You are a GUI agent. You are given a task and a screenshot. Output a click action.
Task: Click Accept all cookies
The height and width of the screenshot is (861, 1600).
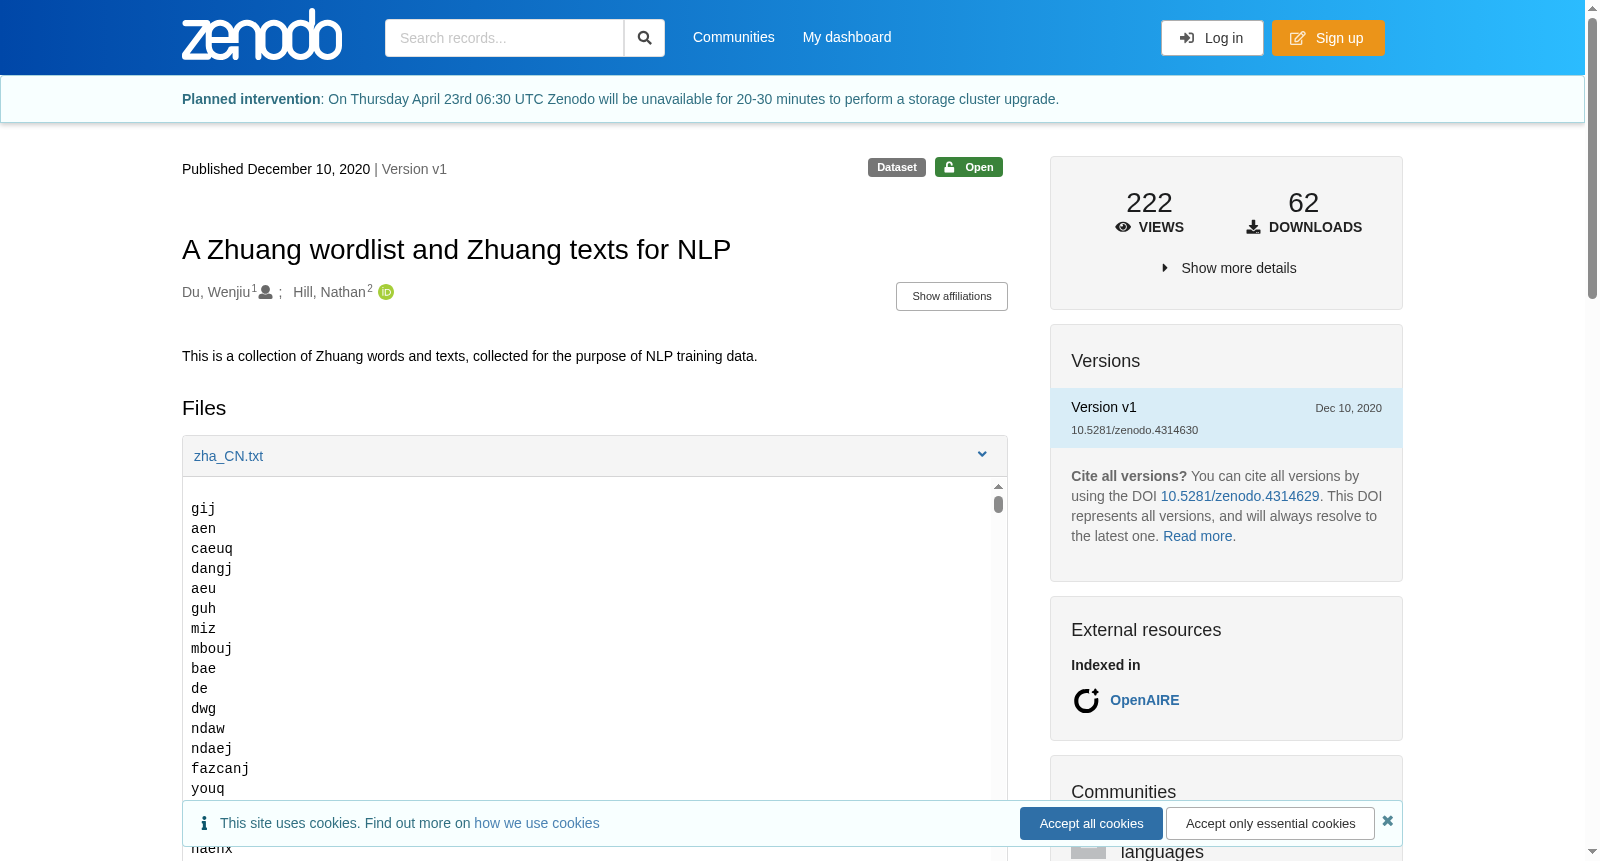pos(1091,823)
